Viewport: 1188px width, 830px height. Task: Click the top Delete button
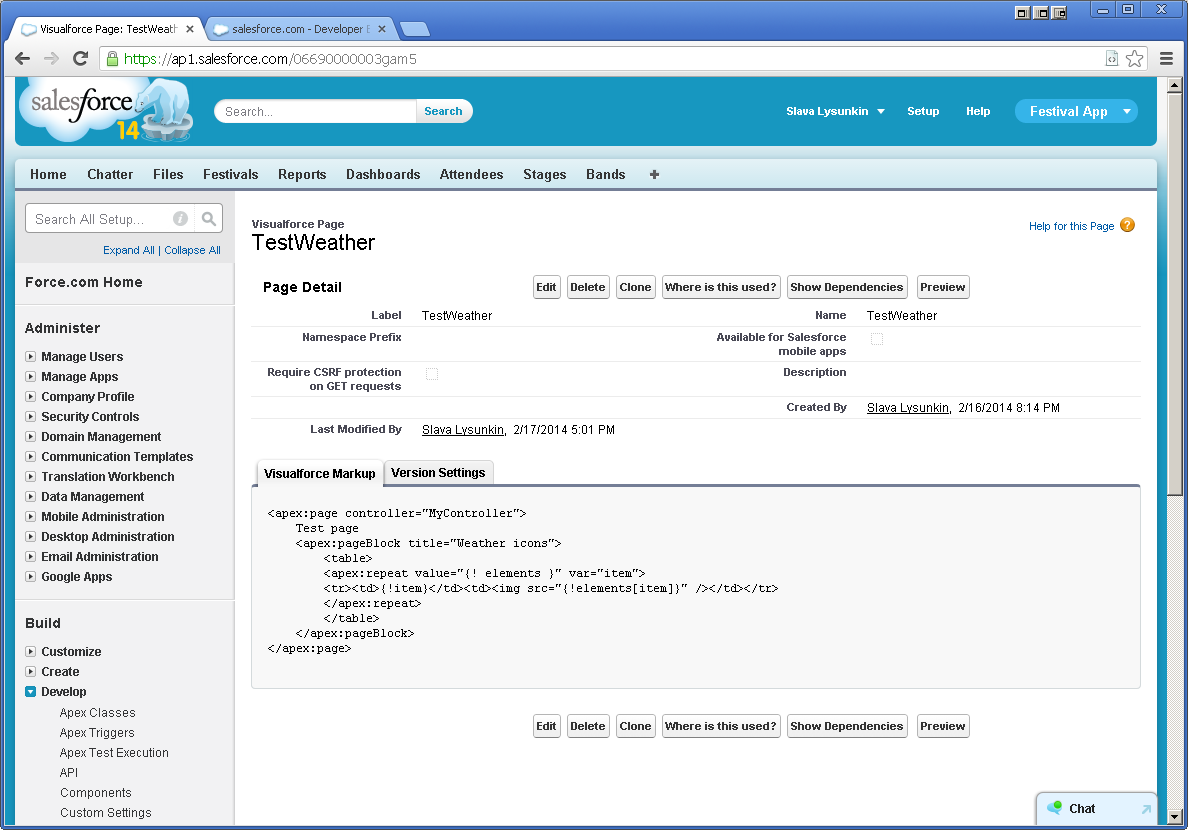pyautogui.click(x=588, y=287)
